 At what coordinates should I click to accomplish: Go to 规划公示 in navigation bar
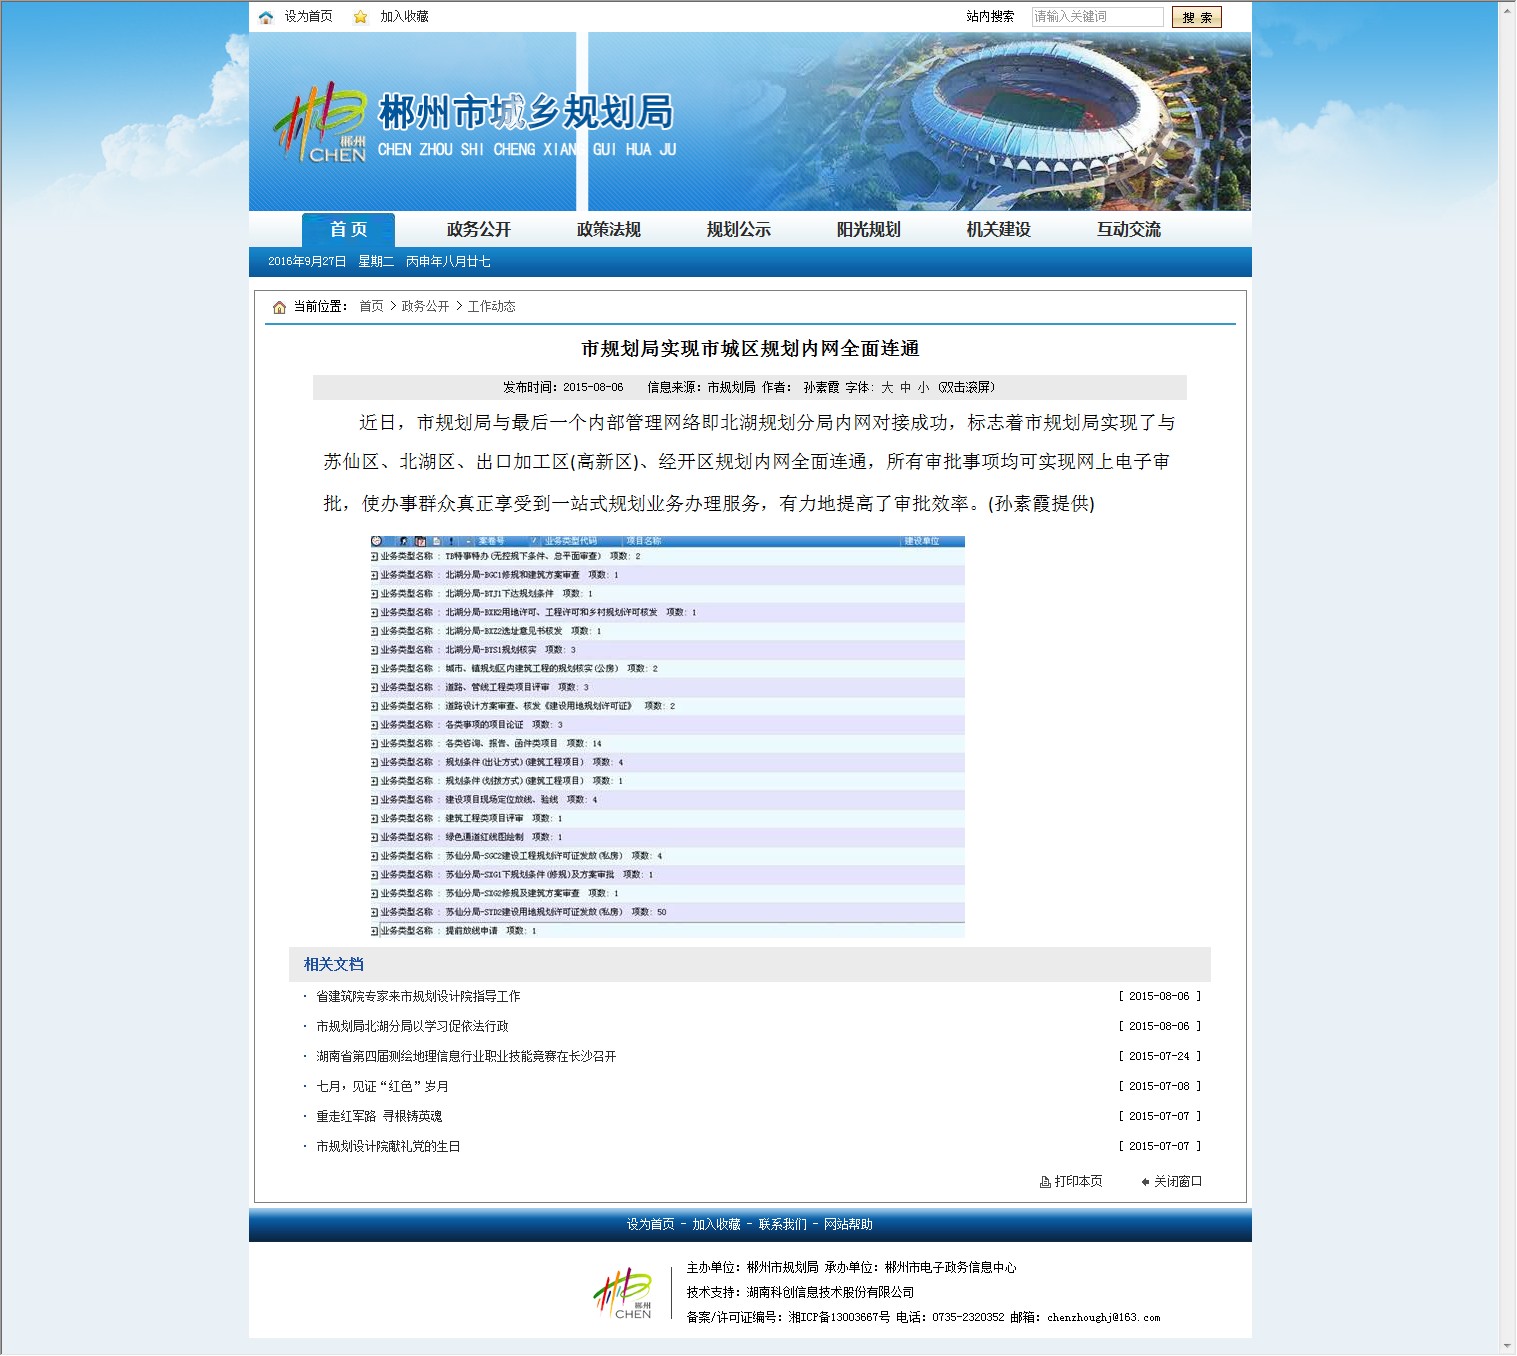pos(738,230)
